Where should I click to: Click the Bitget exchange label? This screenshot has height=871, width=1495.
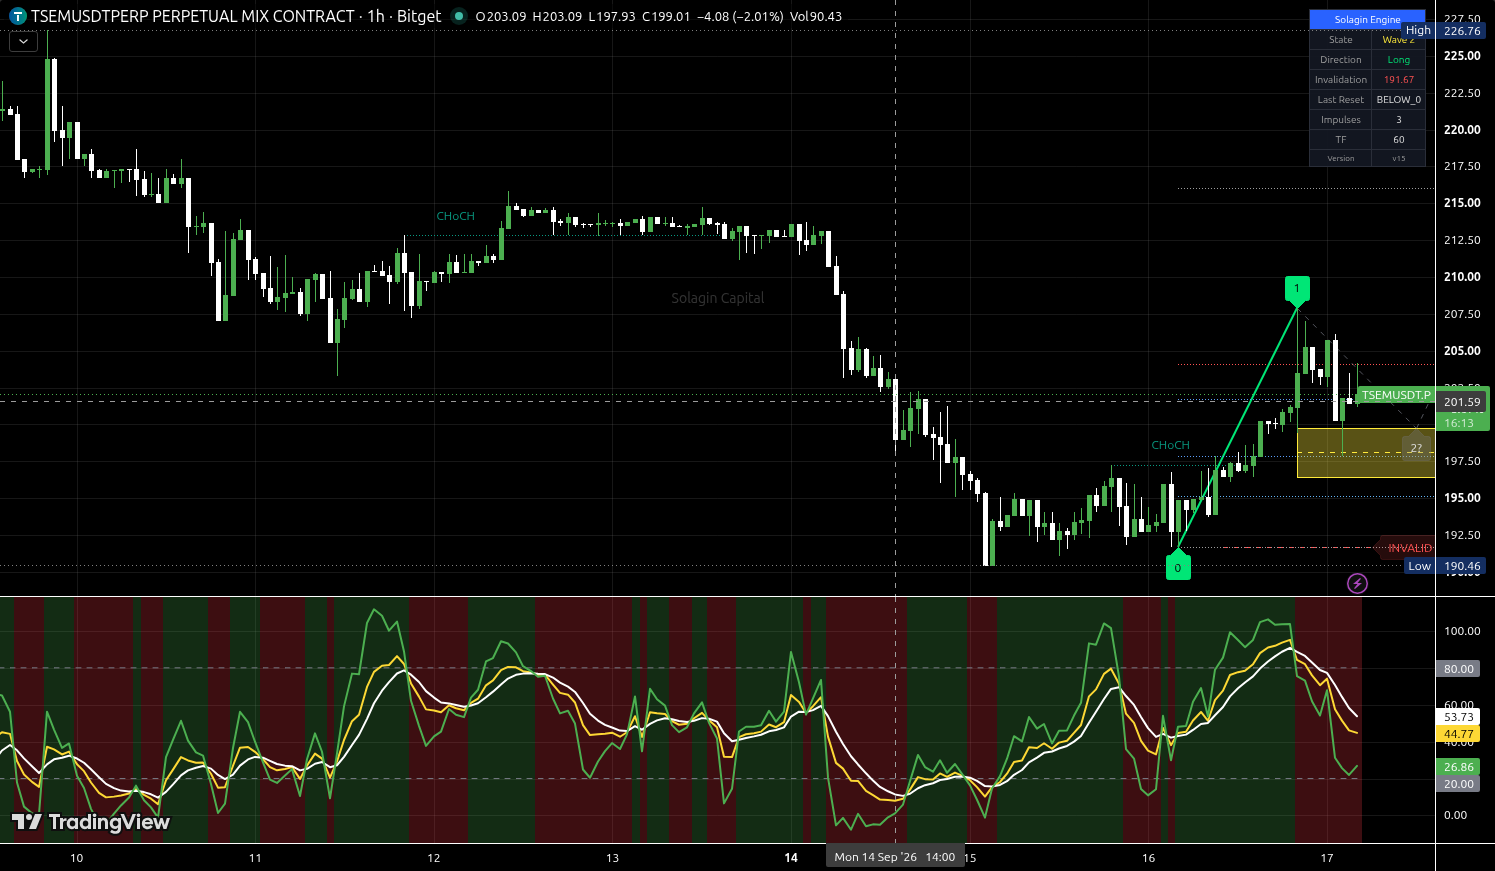click(x=419, y=16)
